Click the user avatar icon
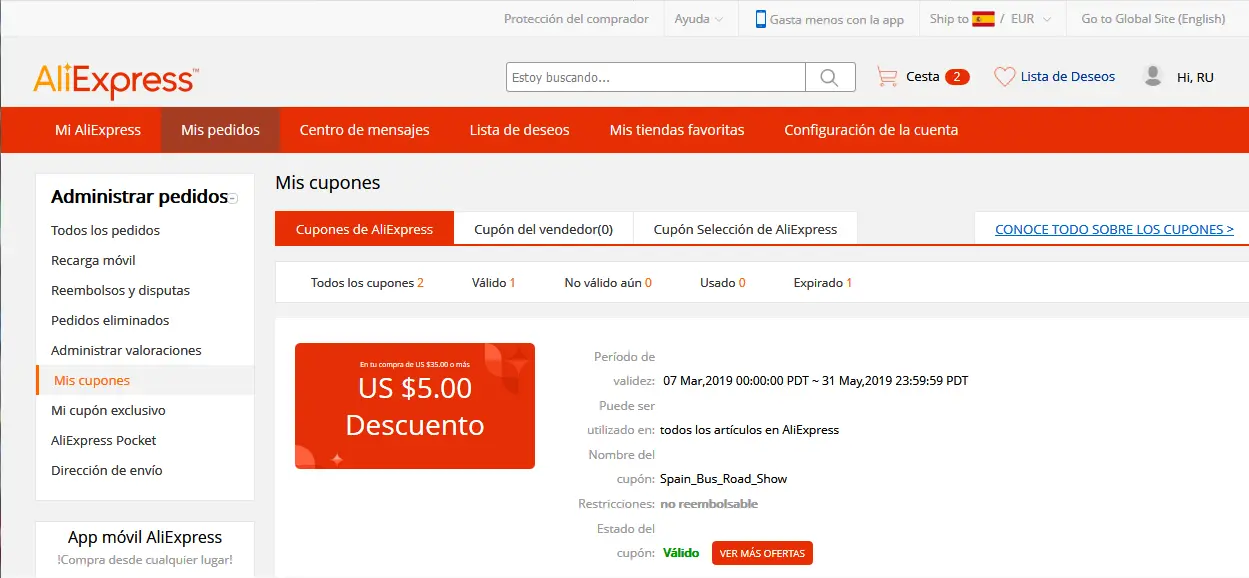This screenshot has height=578, width=1249. click(1153, 76)
